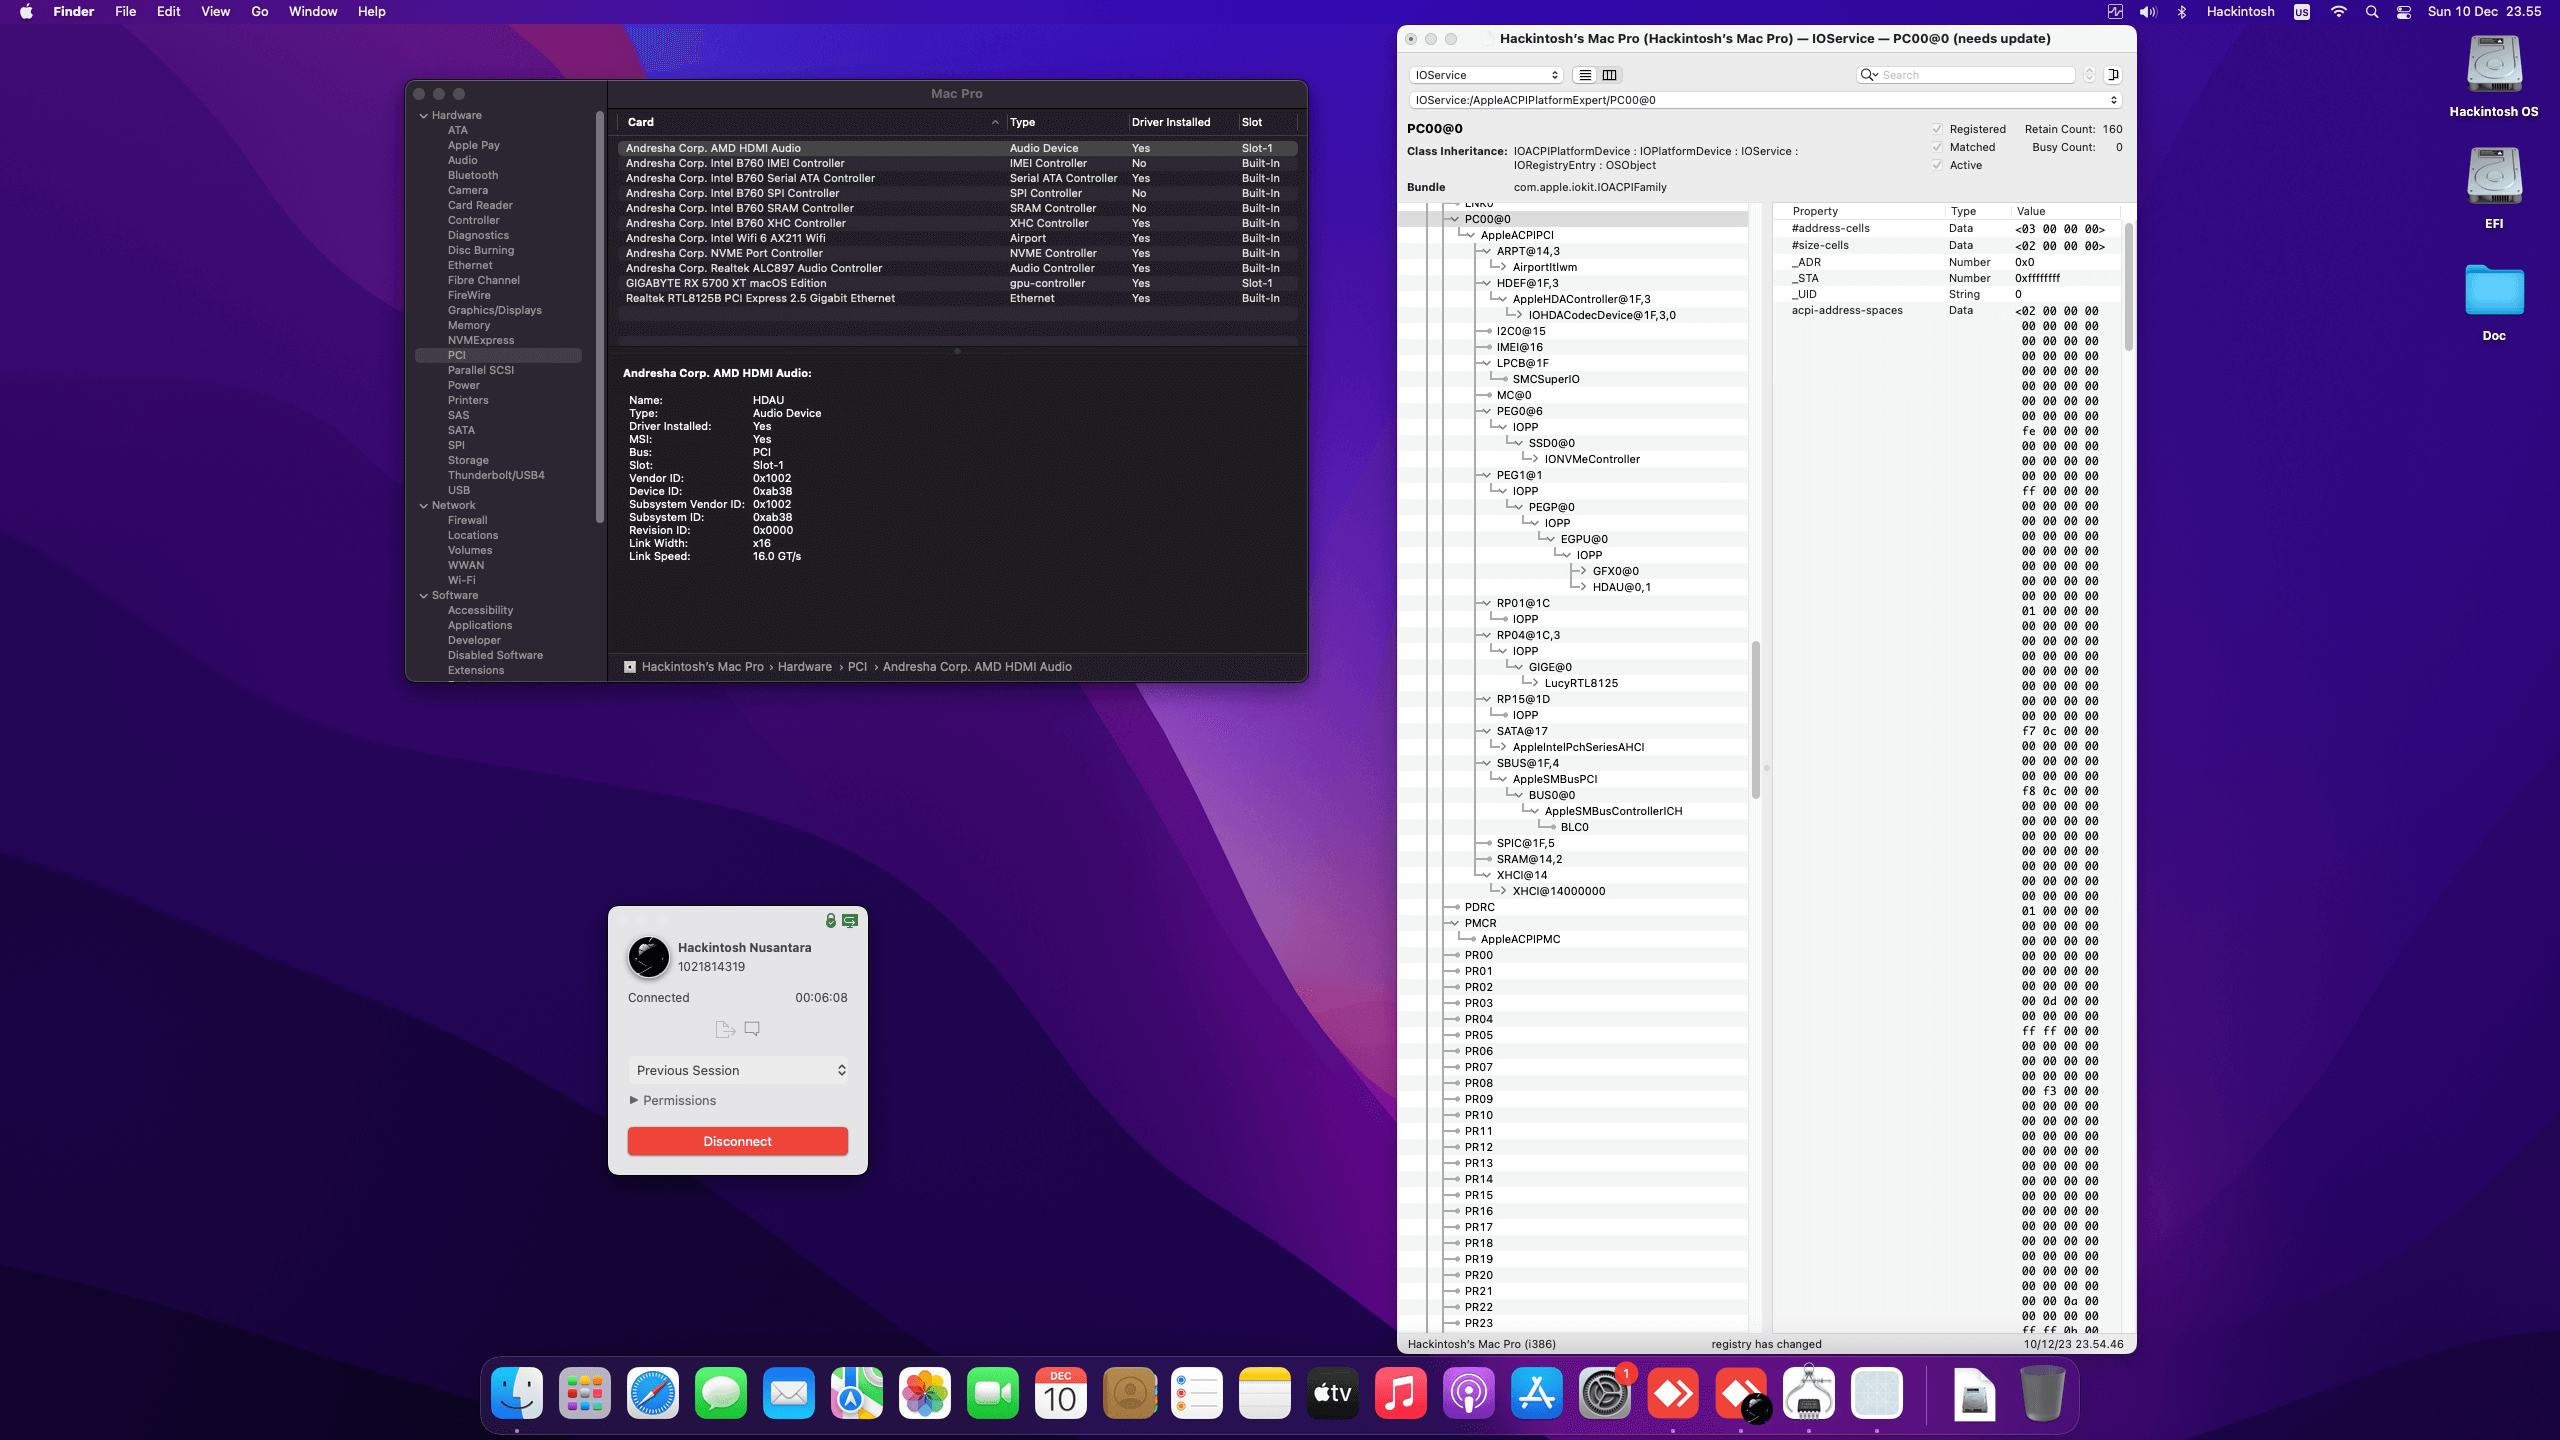The height and width of the screenshot is (1440, 2560).
Task: Click the green lock security icon
Action: click(830, 920)
